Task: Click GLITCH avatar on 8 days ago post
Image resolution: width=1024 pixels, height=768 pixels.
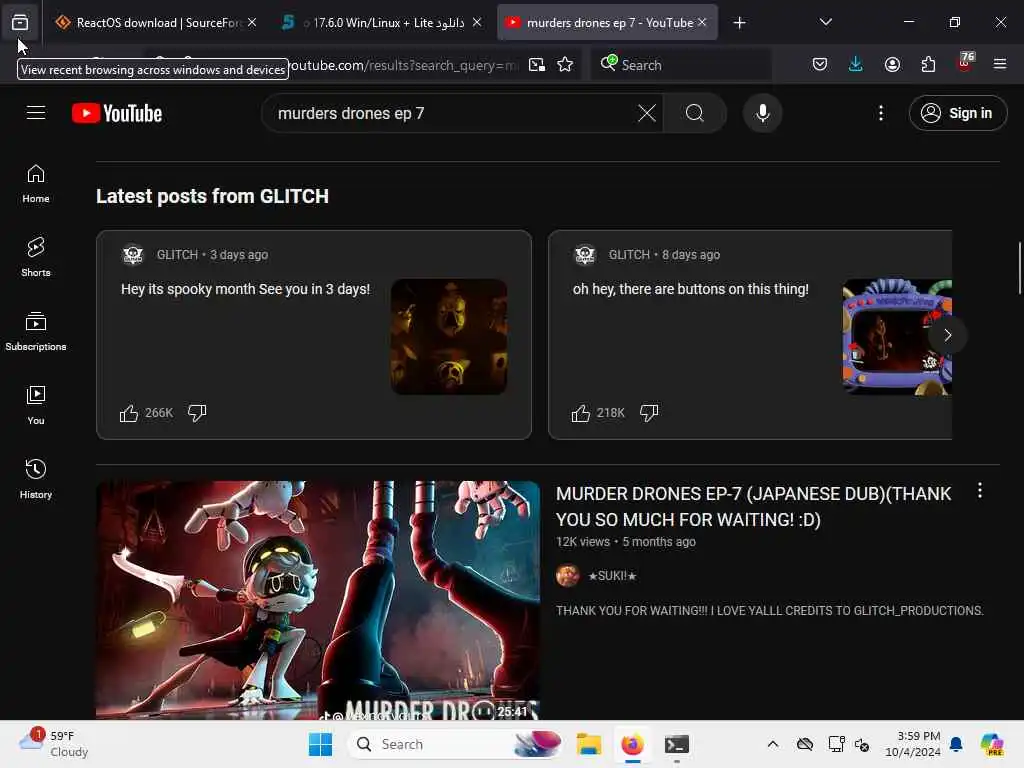Action: tap(584, 255)
